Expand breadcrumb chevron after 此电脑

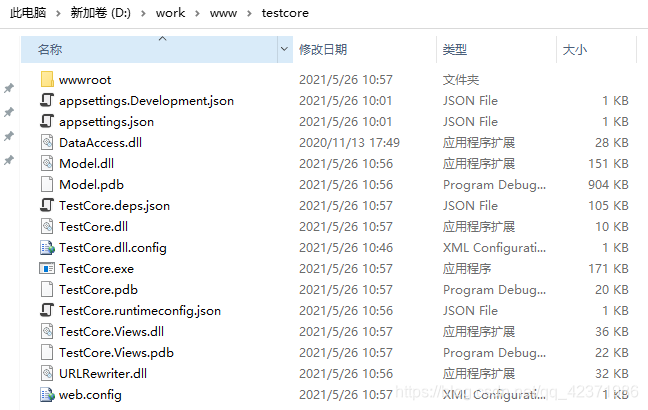coord(58,14)
